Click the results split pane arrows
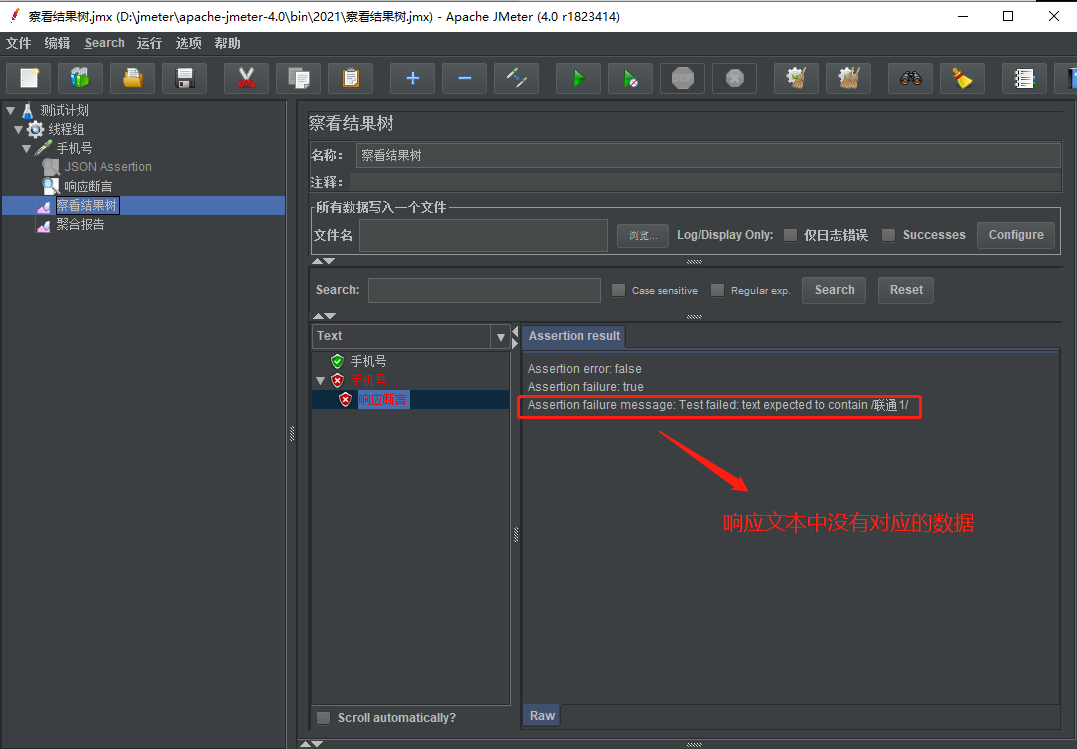The image size is (1077, 749). pos(515,337)
